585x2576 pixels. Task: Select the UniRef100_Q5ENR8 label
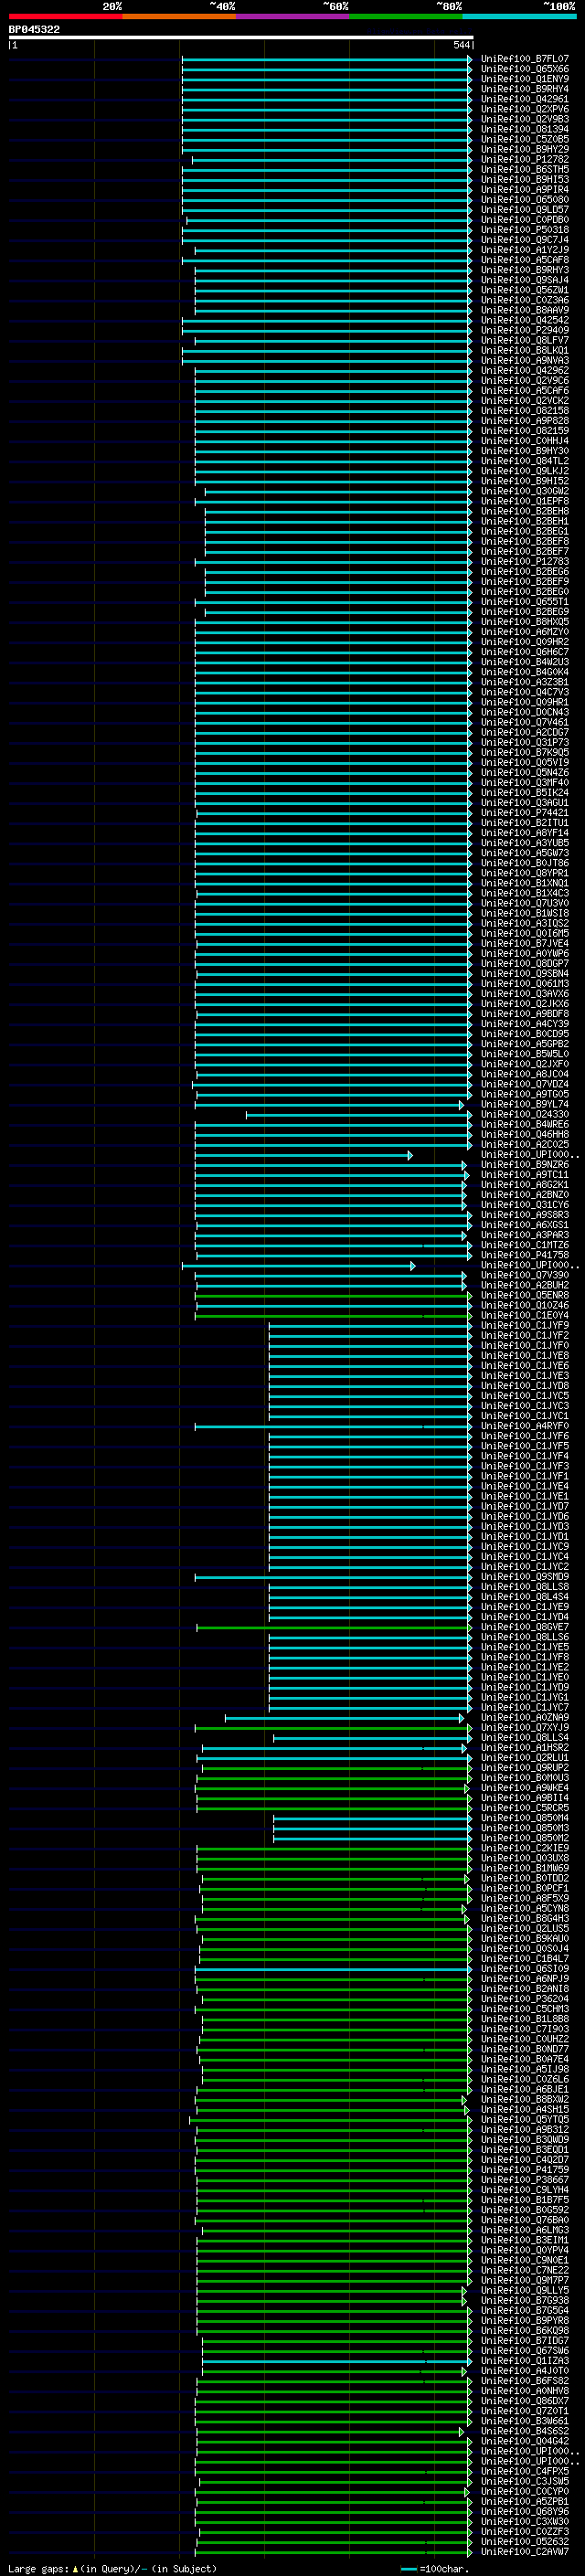click(x=525, y=1295)
